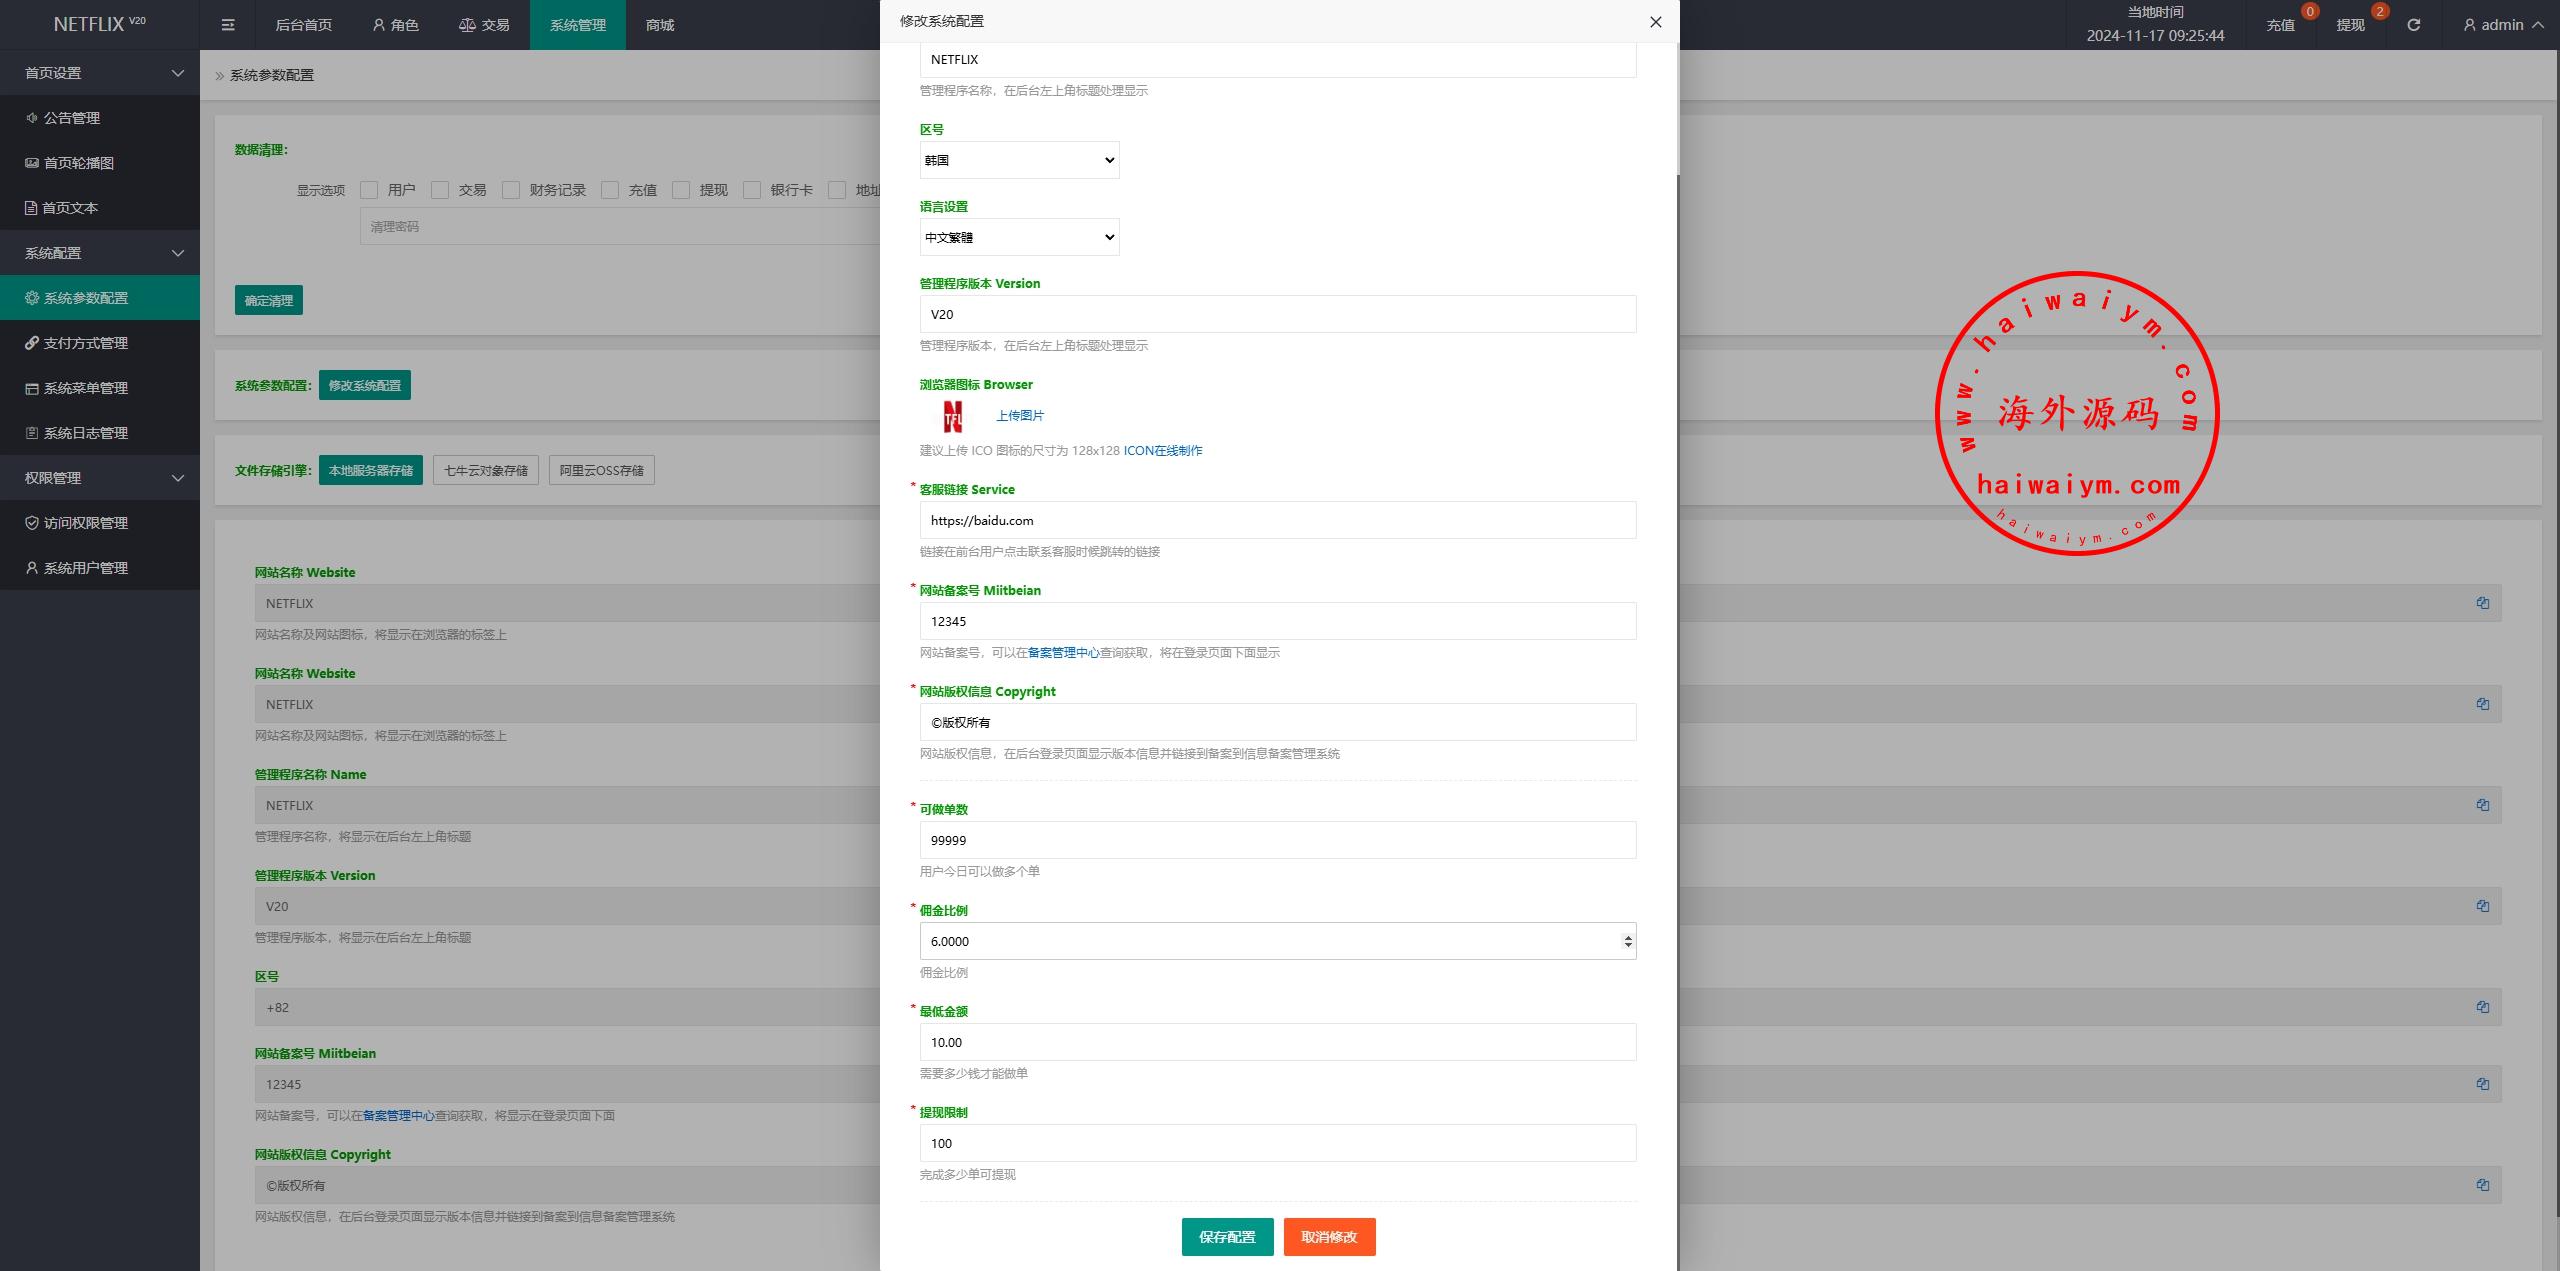
Task: Click the refresh icon in top bar
Action: click(x=2413, y=25)
